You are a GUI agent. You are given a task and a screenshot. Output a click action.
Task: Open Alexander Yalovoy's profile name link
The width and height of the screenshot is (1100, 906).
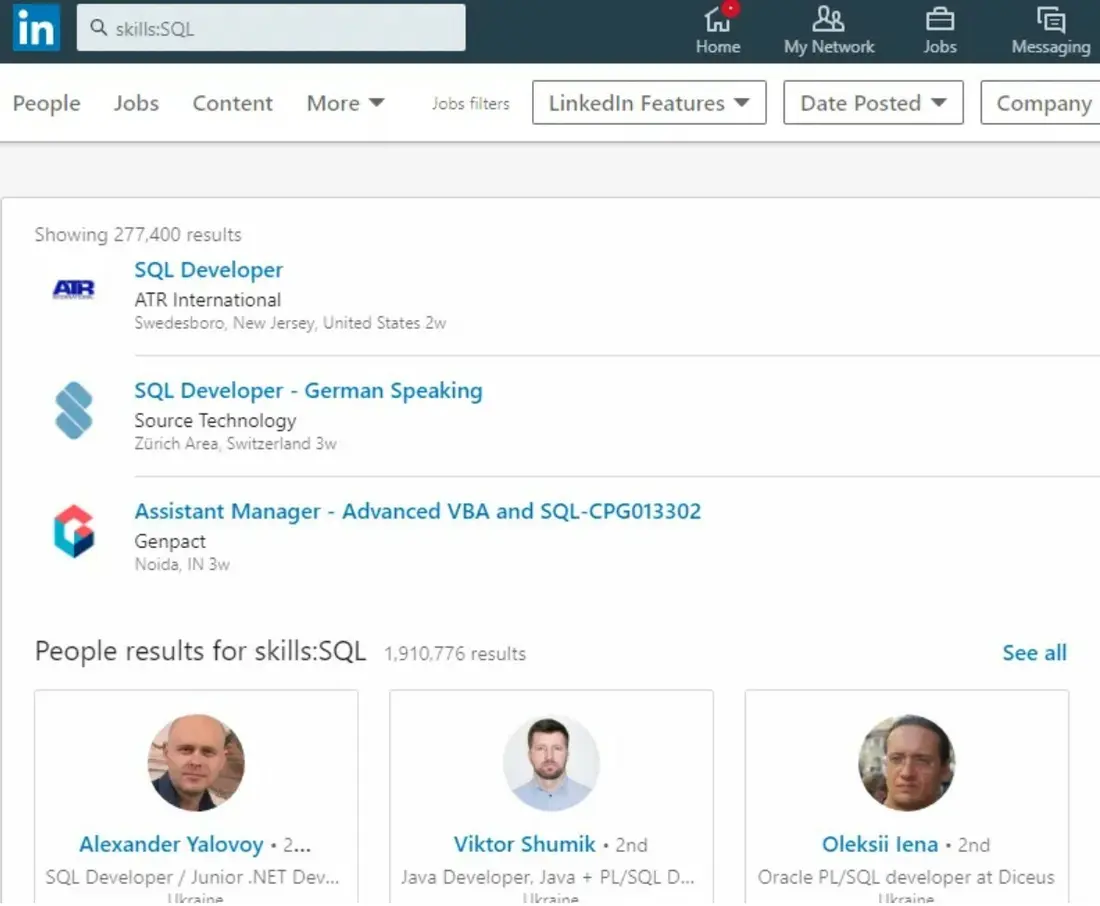click(171, 844)
